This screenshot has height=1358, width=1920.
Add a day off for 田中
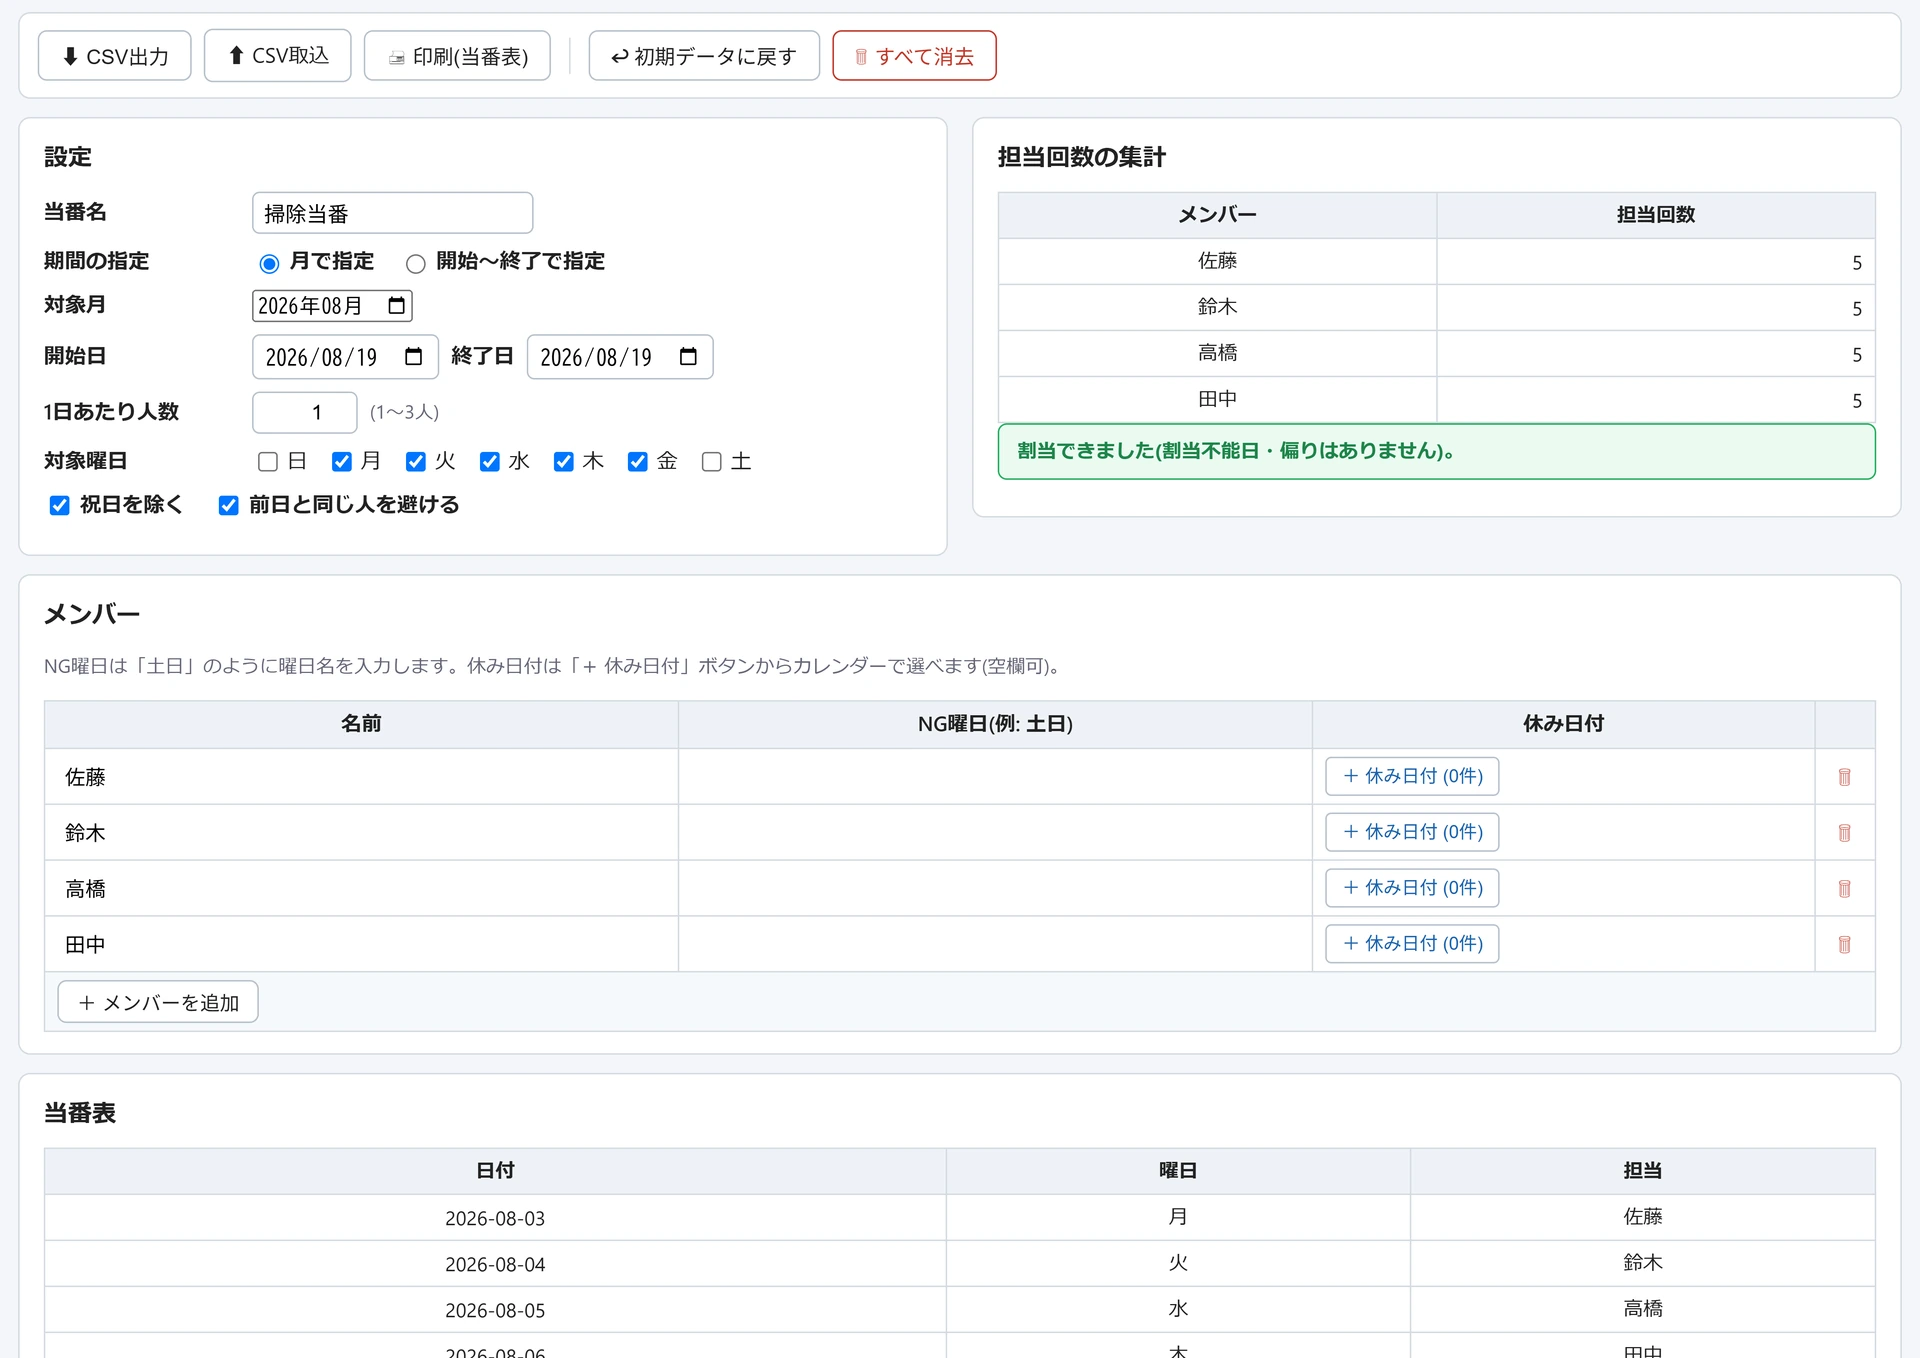pos(1412,943)
